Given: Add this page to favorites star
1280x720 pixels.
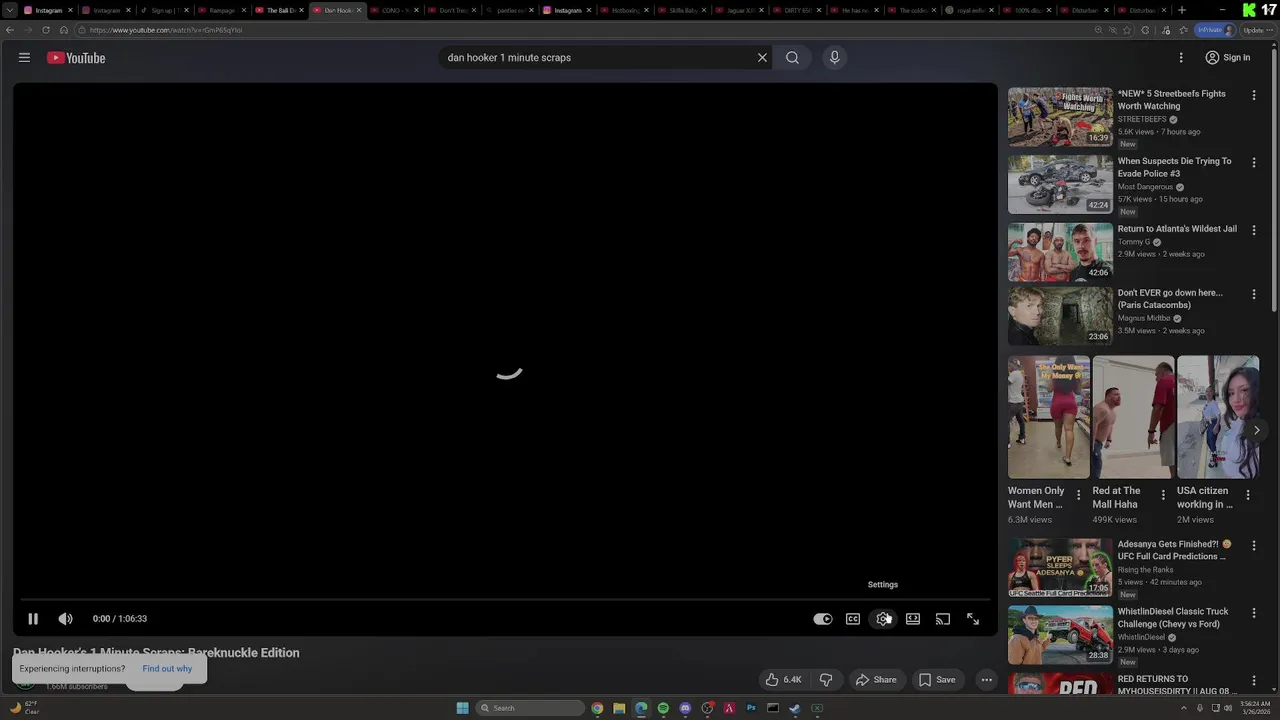Looking at the screenshot, I should point(1127,30).
